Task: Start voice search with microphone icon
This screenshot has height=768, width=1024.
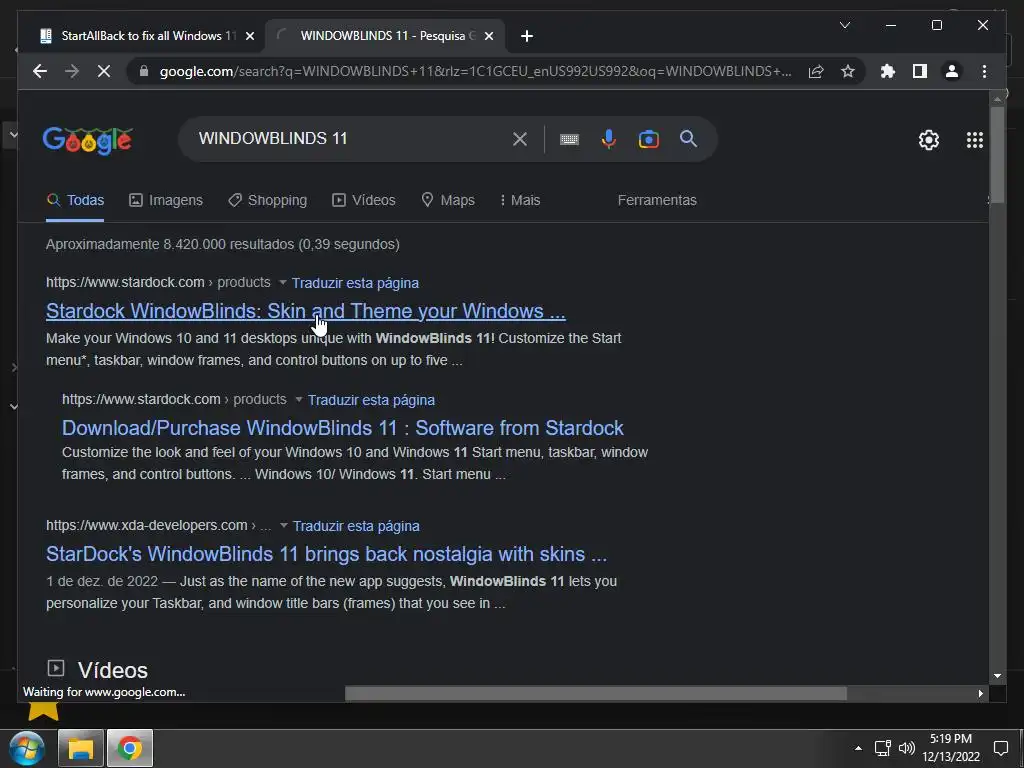Action: 609,139
